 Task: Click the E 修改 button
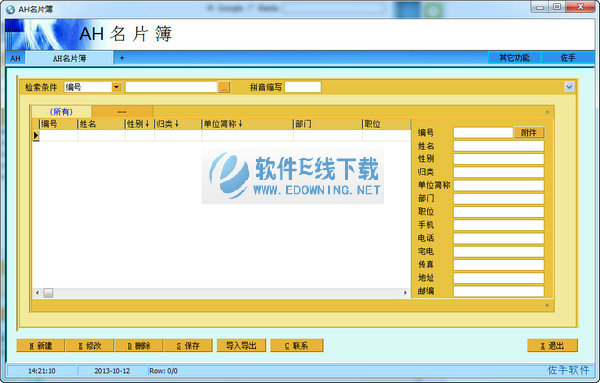coord(90,346)
